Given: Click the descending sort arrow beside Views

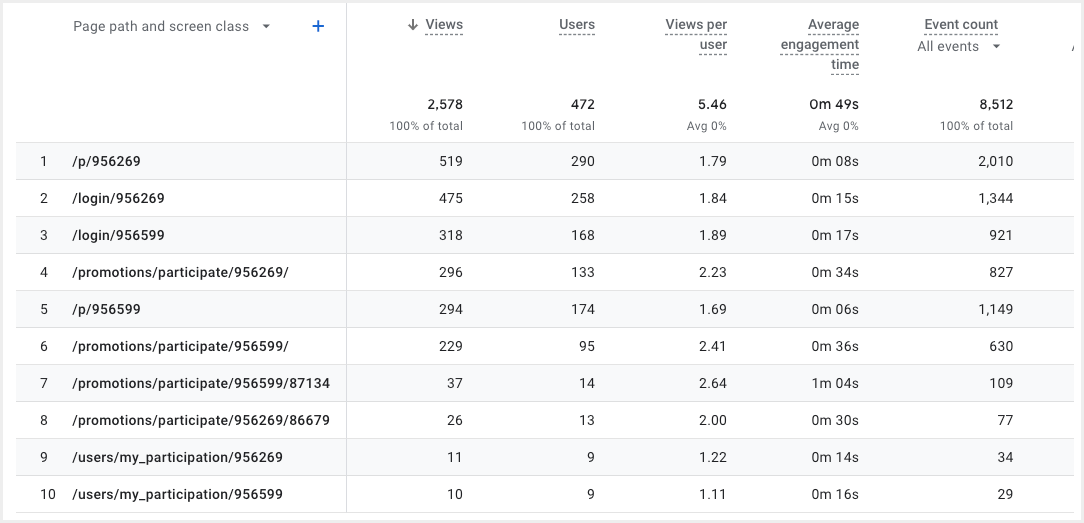Looking at the screenshot, I should pos(412,25).
